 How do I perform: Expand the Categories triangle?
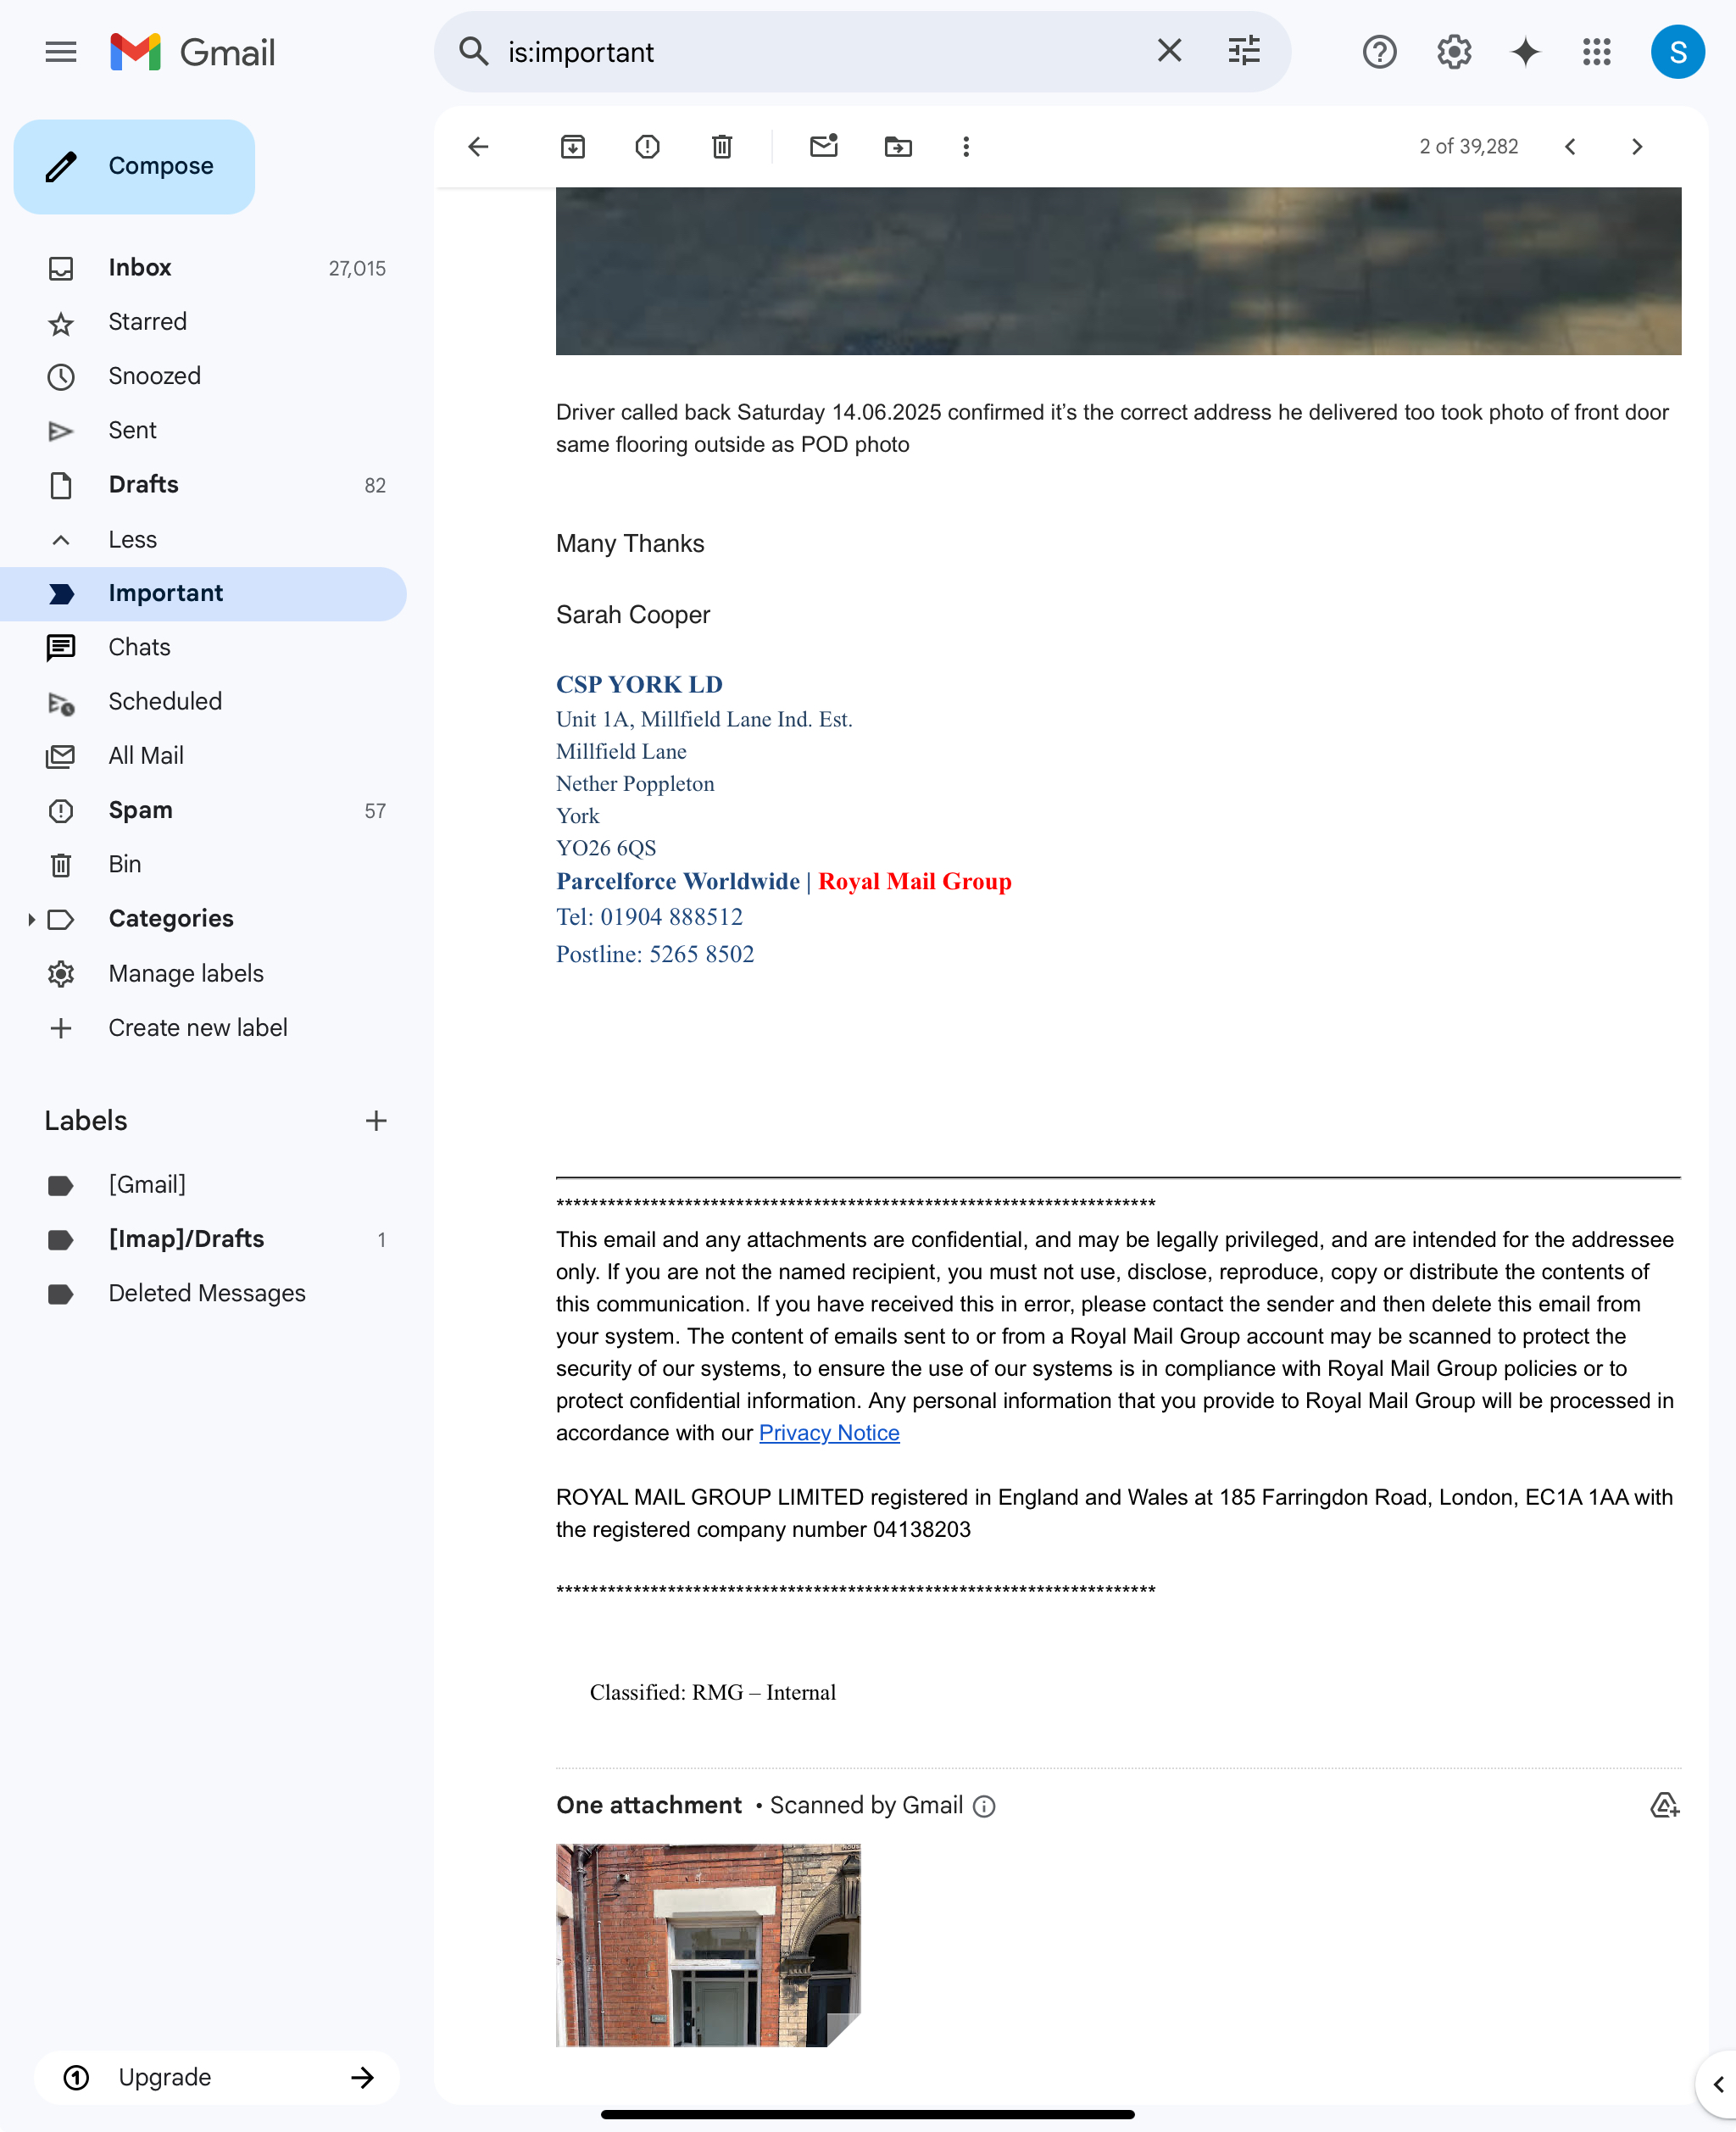pos(31,919)
